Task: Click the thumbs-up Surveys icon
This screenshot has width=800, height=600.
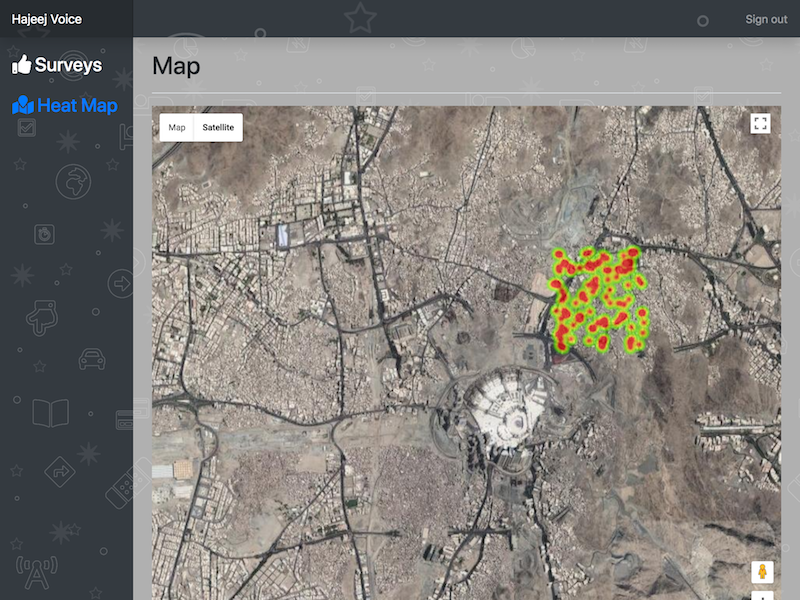Action: [21, 65]
